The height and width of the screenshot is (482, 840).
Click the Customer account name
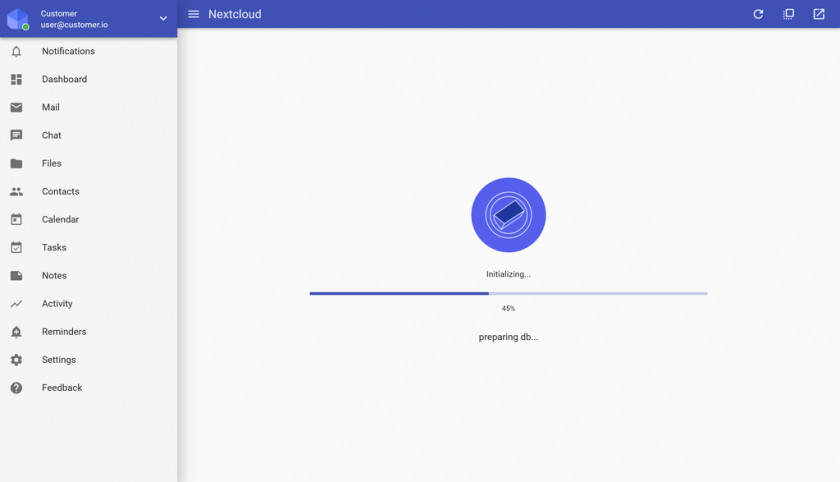point(59,13)
